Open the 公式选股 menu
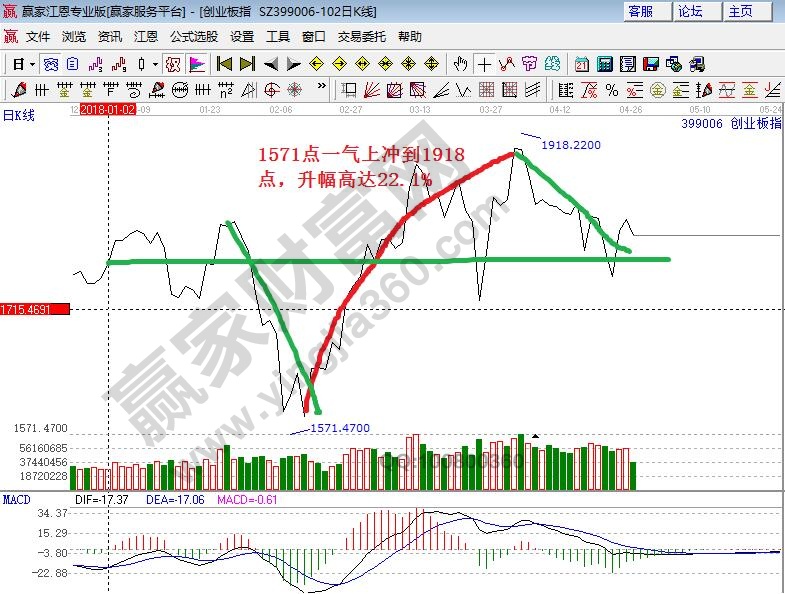 point(193,37)
